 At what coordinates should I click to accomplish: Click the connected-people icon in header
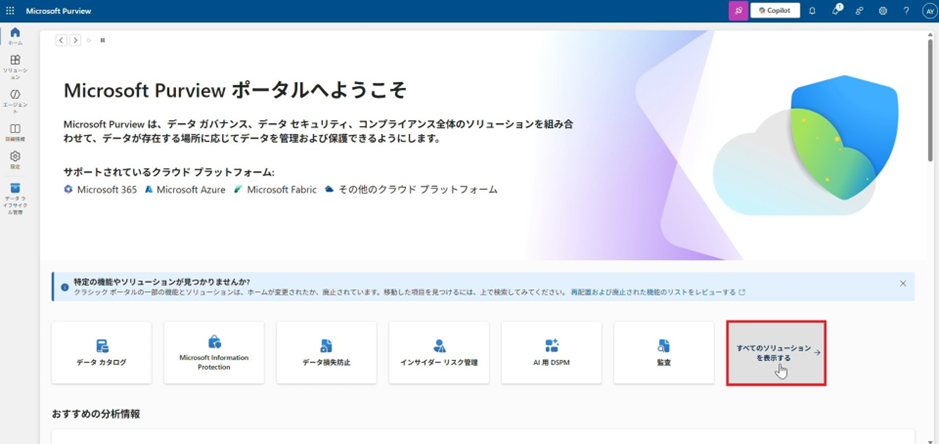pos(859,11)
